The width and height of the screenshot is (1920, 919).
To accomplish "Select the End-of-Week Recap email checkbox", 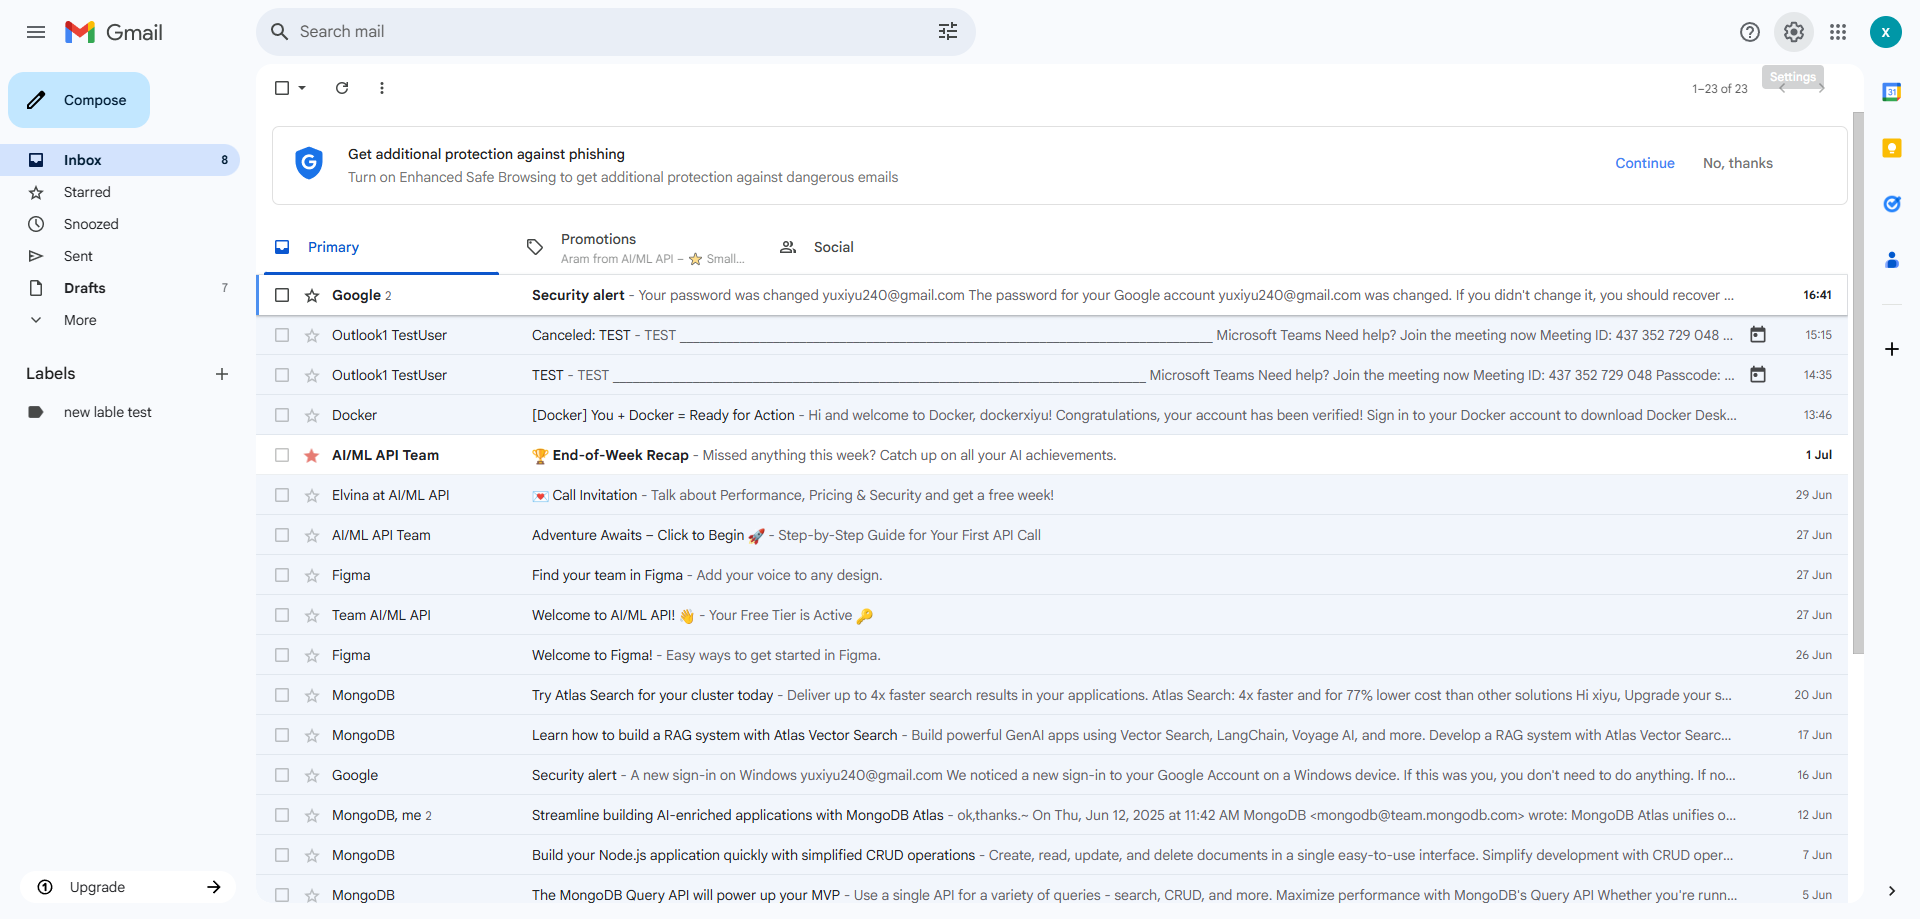I will [282, 455].
